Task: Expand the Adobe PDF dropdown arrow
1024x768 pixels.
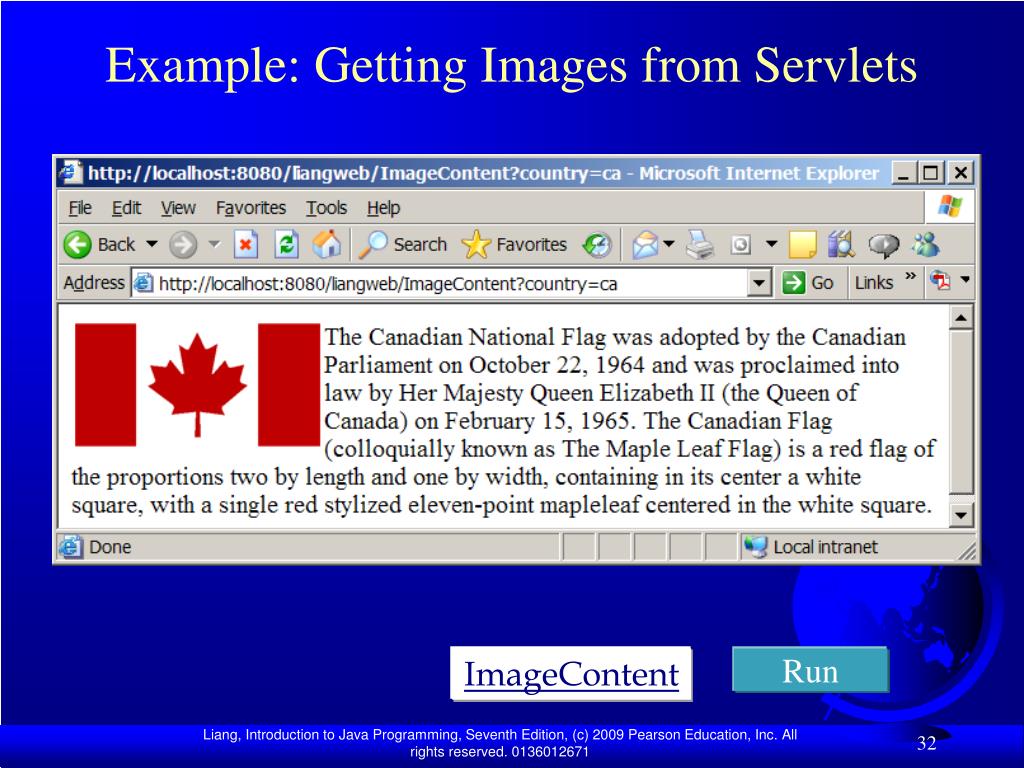Action: (965, 280)
